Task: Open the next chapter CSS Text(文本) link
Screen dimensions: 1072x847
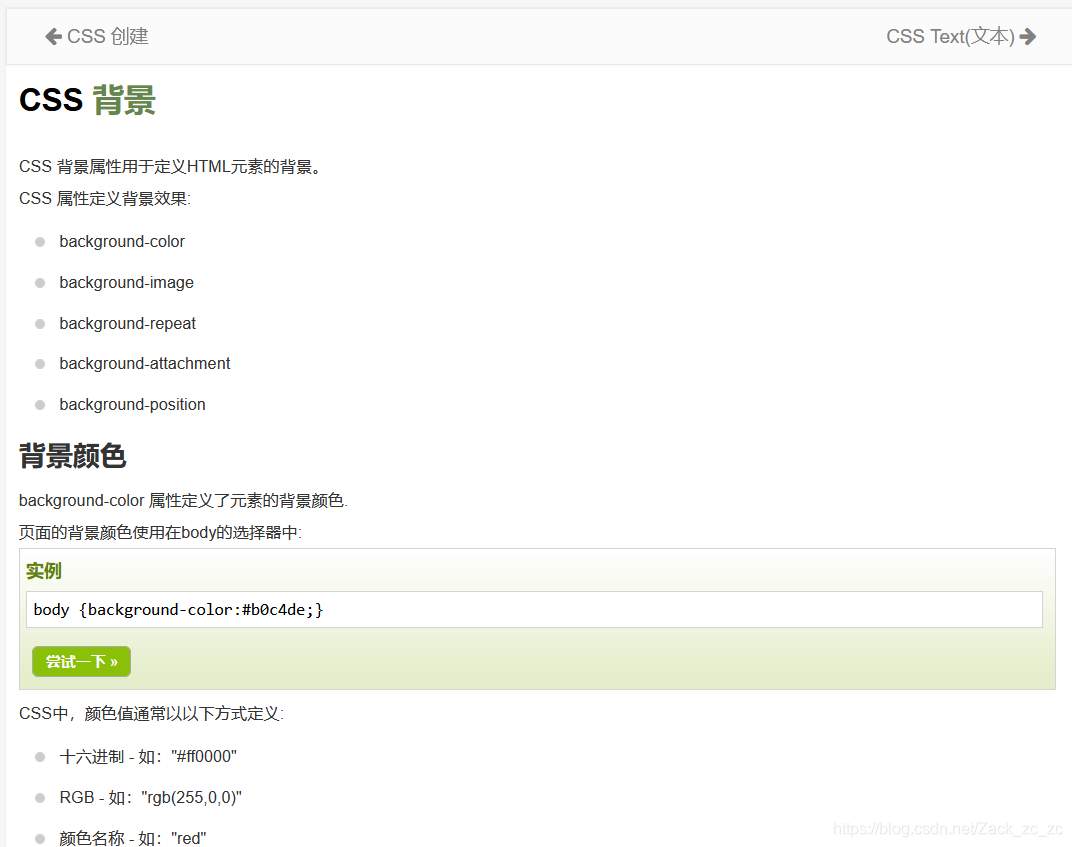Action: point(961,36)
